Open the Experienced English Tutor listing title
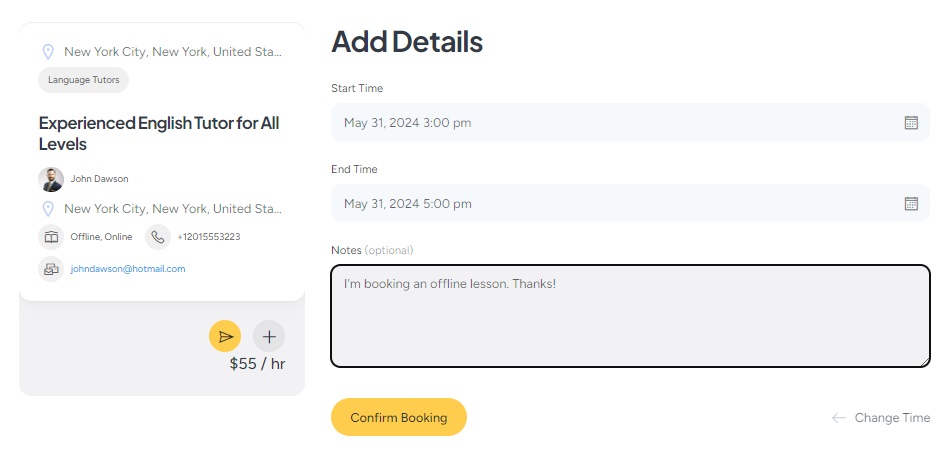This screenshot has width=949, height=470. click(159, 133)
